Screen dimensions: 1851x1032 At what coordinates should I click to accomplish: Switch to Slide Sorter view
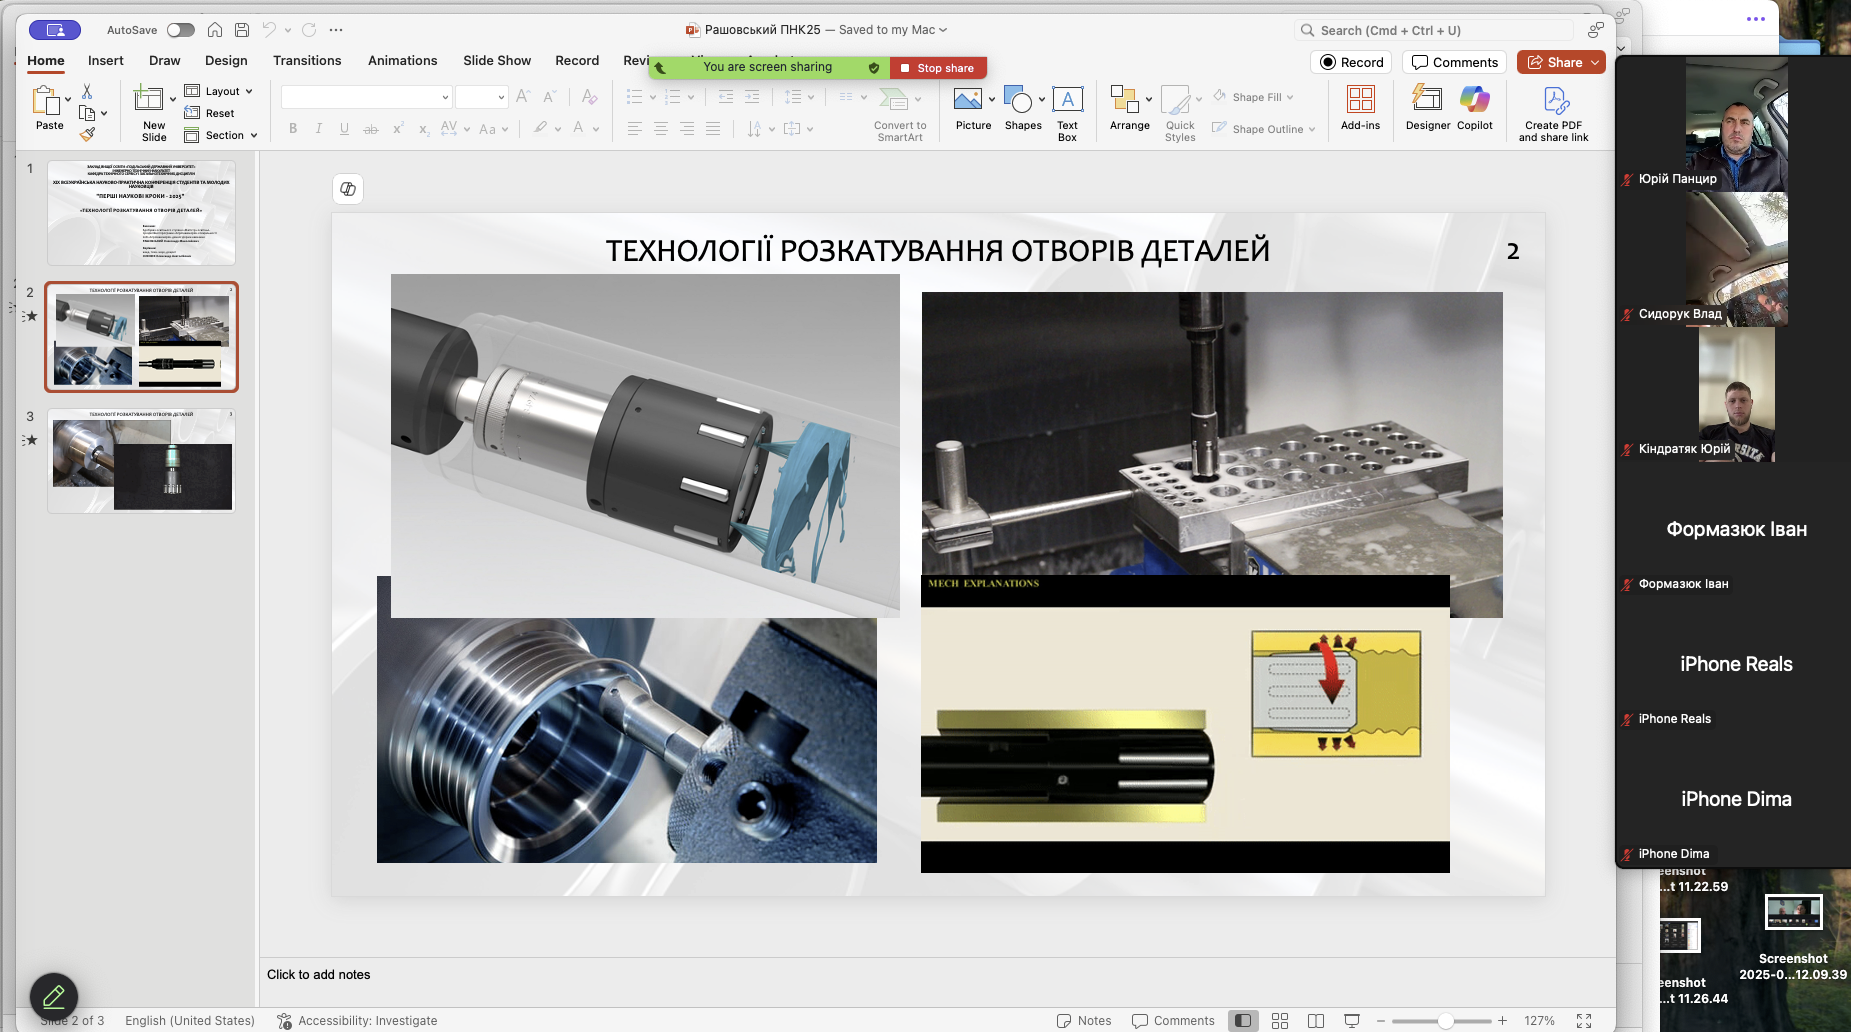(1279, 1021)
